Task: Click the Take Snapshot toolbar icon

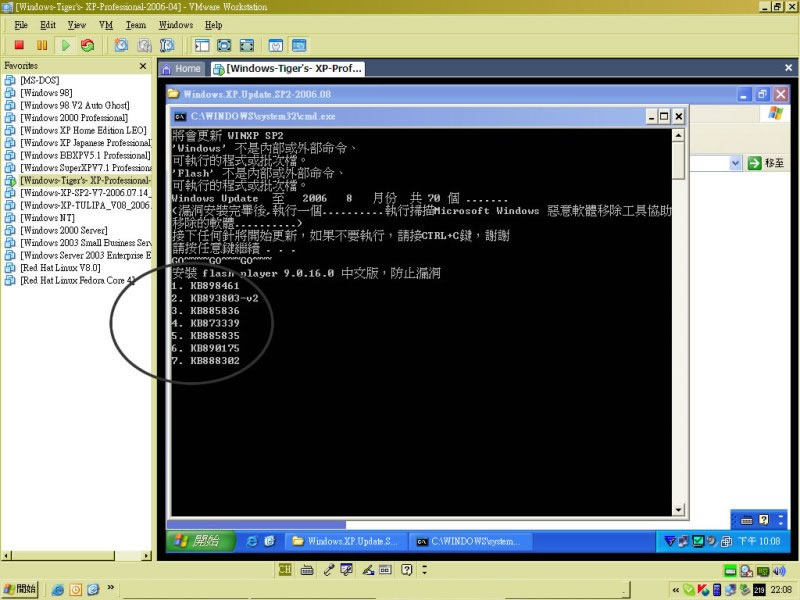Action: tap(121, 45)
